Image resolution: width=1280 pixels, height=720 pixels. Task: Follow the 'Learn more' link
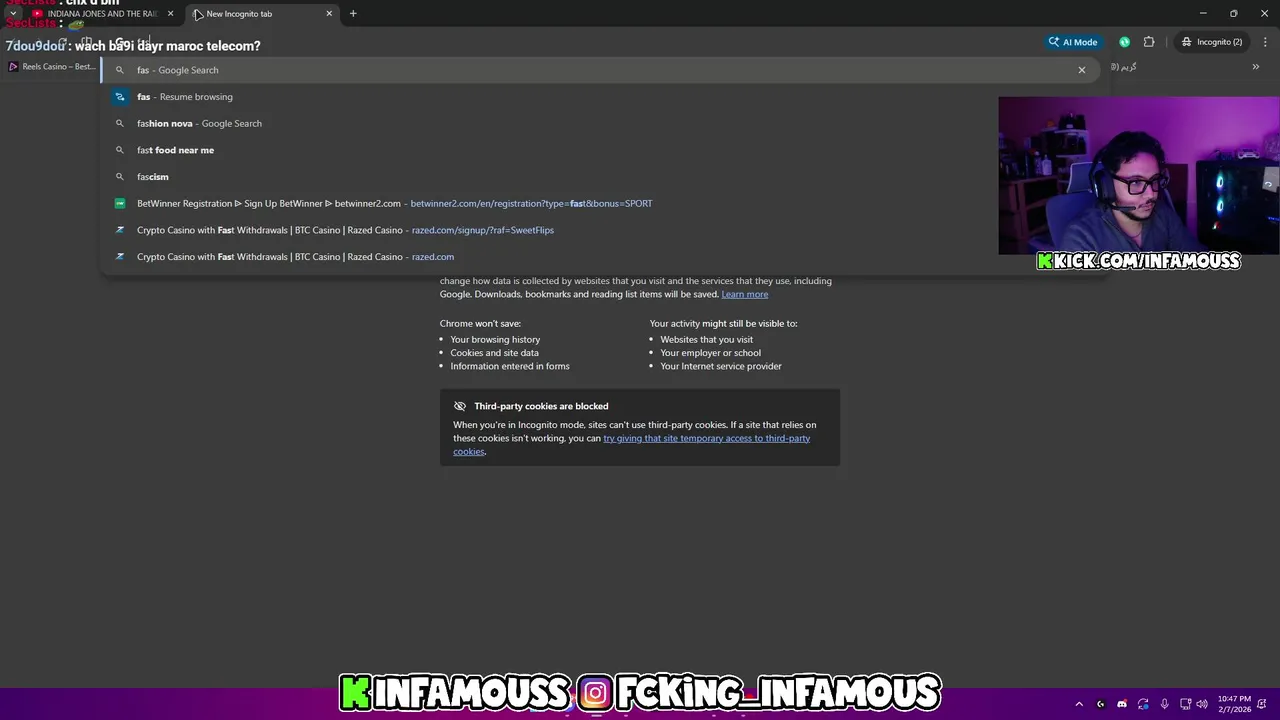click(745, 294)
